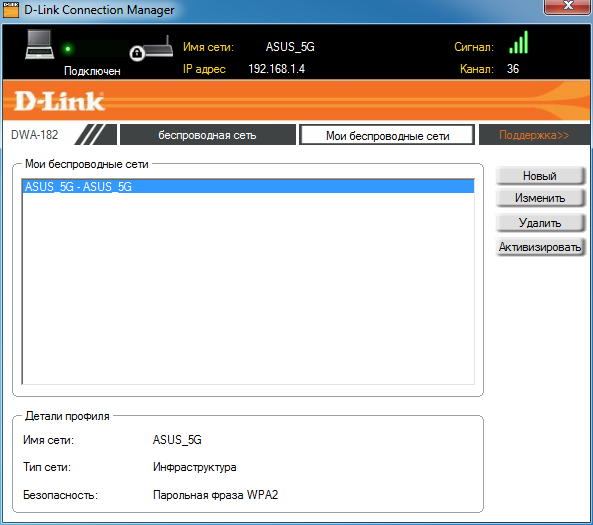
Task: Activate profile using the Активизировать button
Action: pos(540,247)
